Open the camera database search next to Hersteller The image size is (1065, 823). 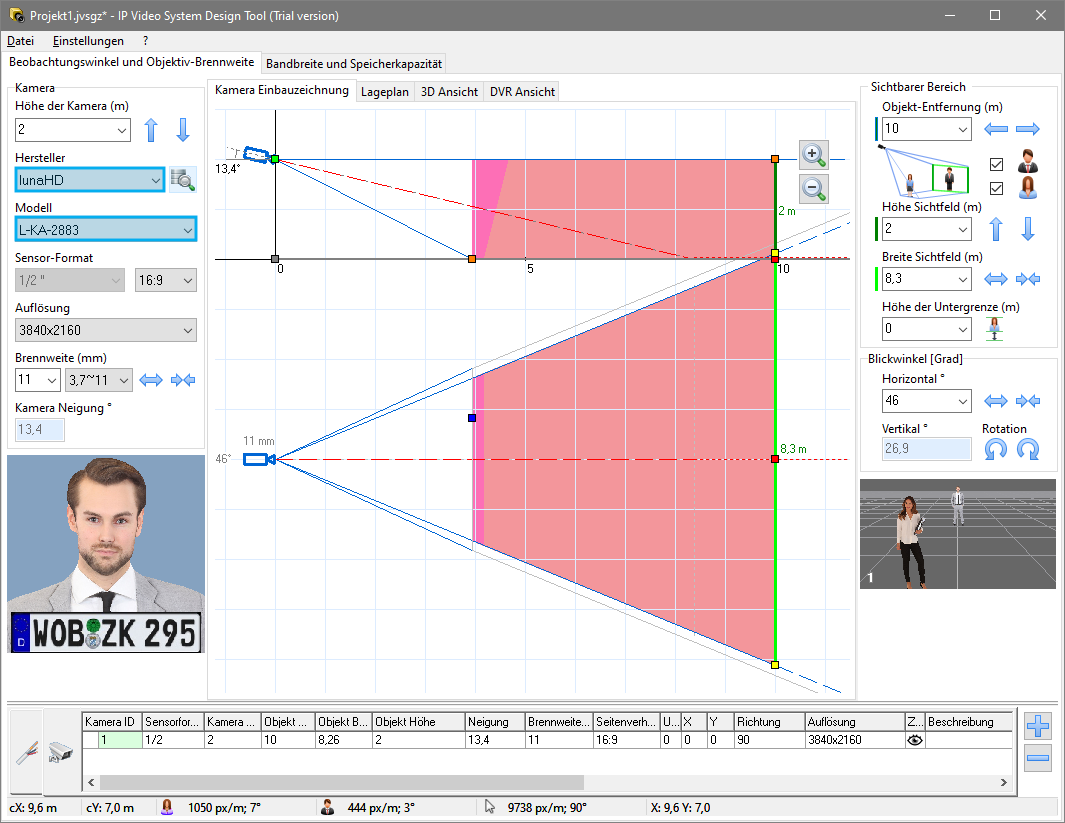click(181, 179)
